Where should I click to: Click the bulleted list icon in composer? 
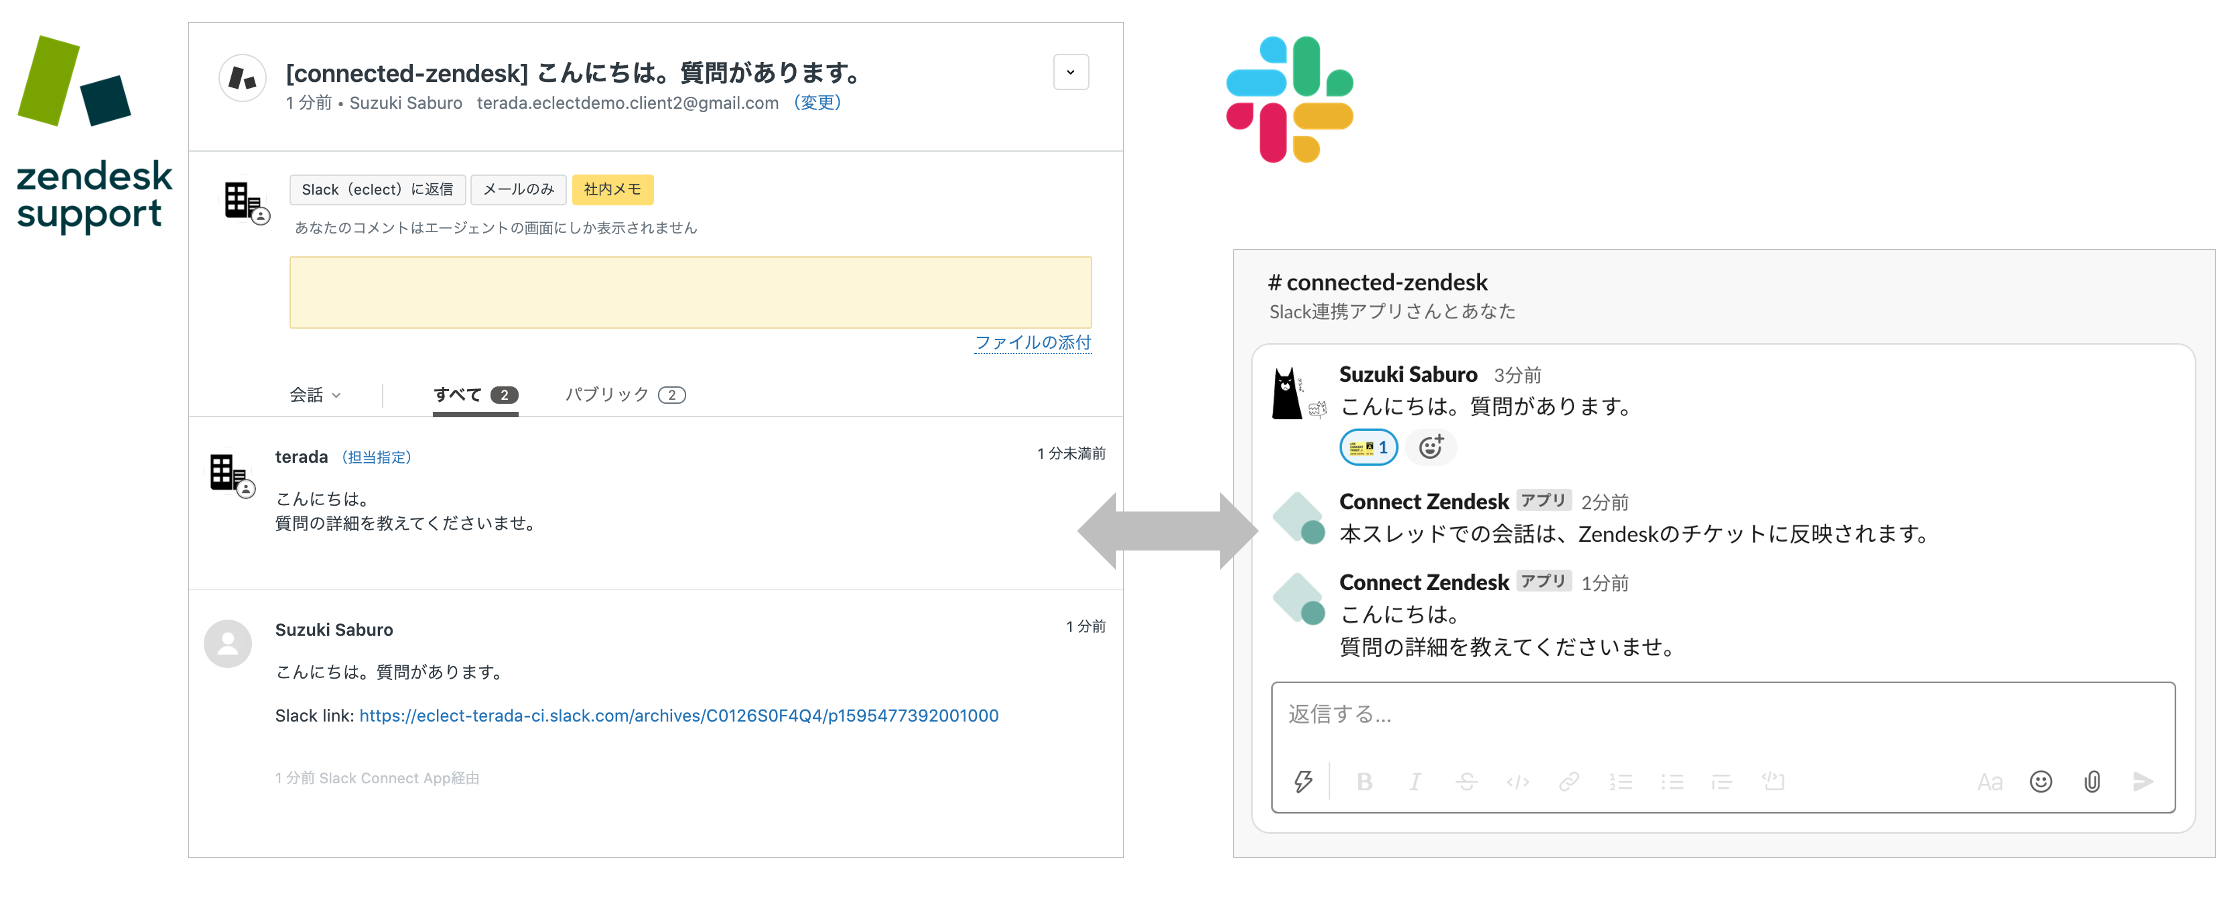(x=1672, y=782)
